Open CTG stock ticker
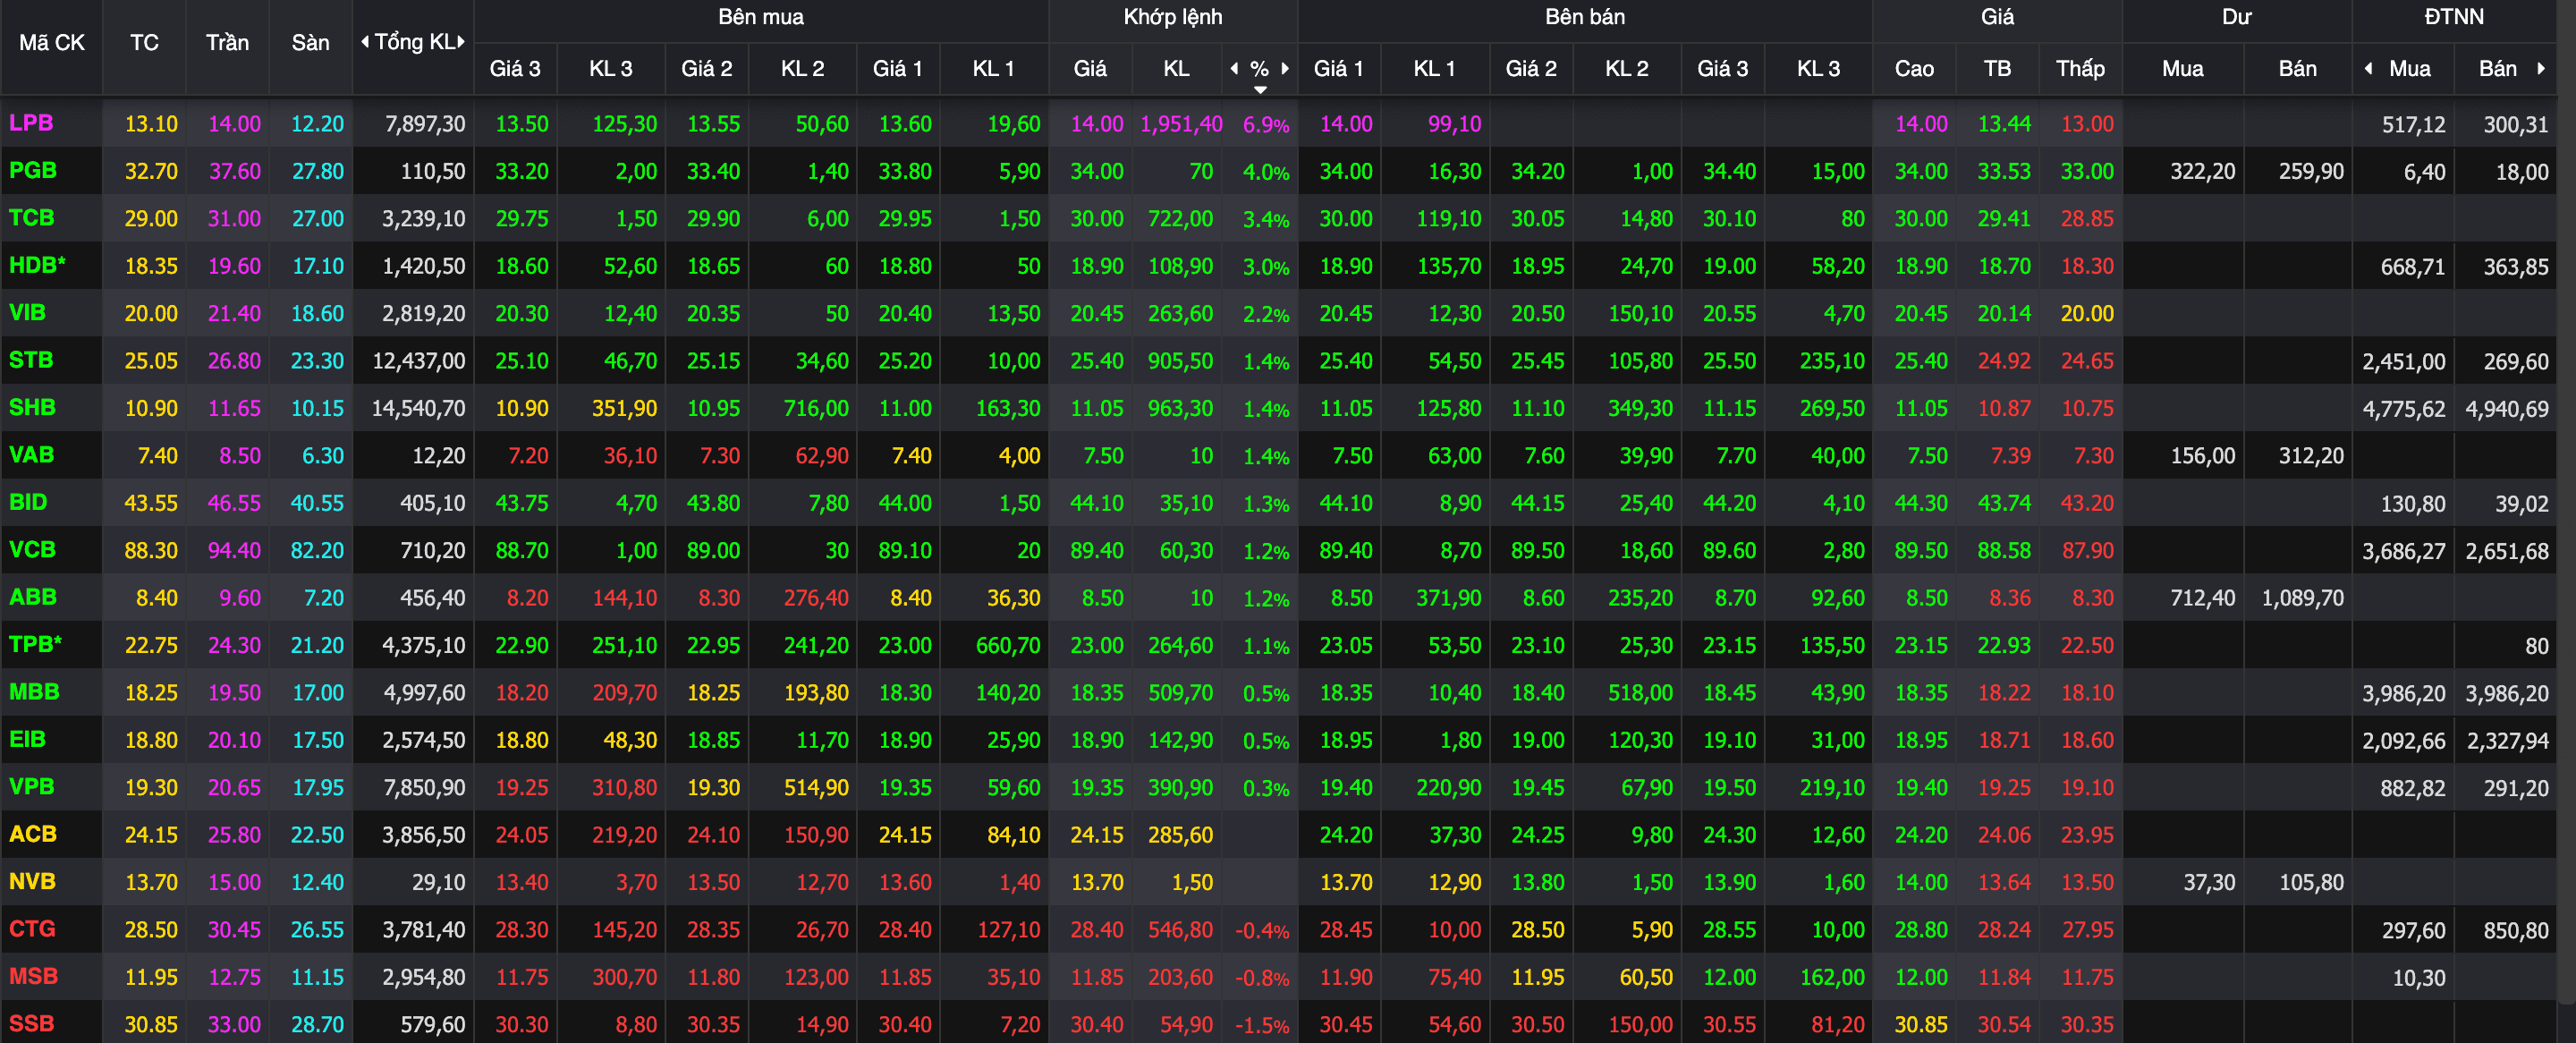This screenshot has width=2576, height=1043. (32, 929)
